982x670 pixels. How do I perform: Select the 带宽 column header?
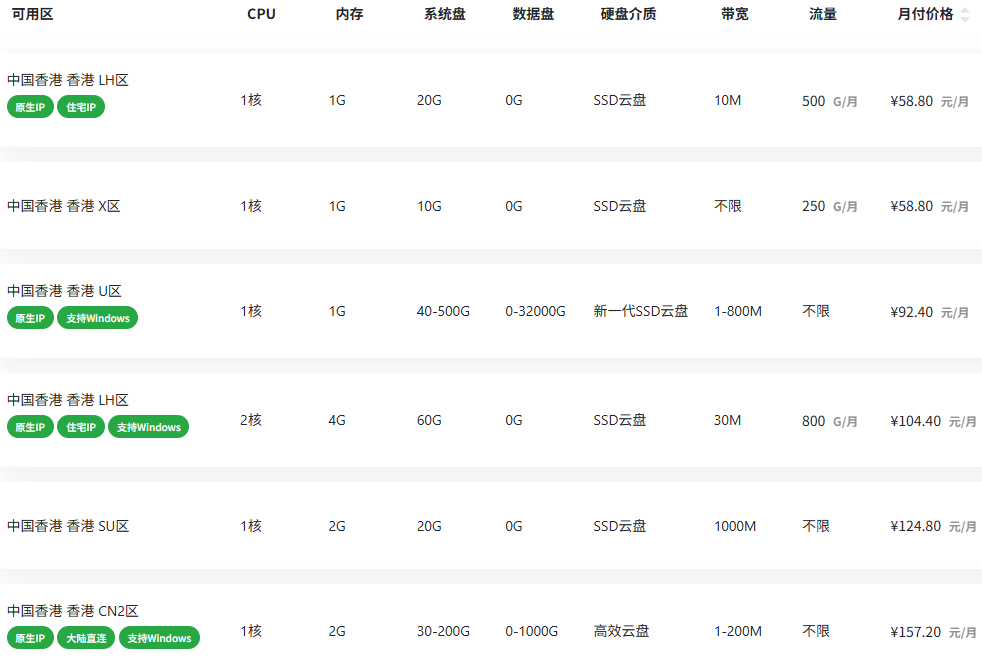[x=735, y=15]
